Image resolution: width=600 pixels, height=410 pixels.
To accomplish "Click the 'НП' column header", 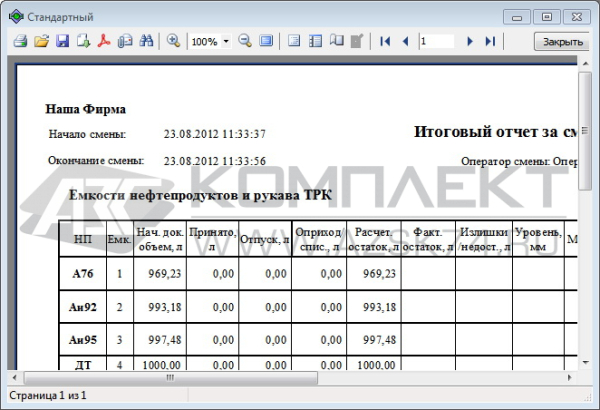I will [x=83, y=239].
